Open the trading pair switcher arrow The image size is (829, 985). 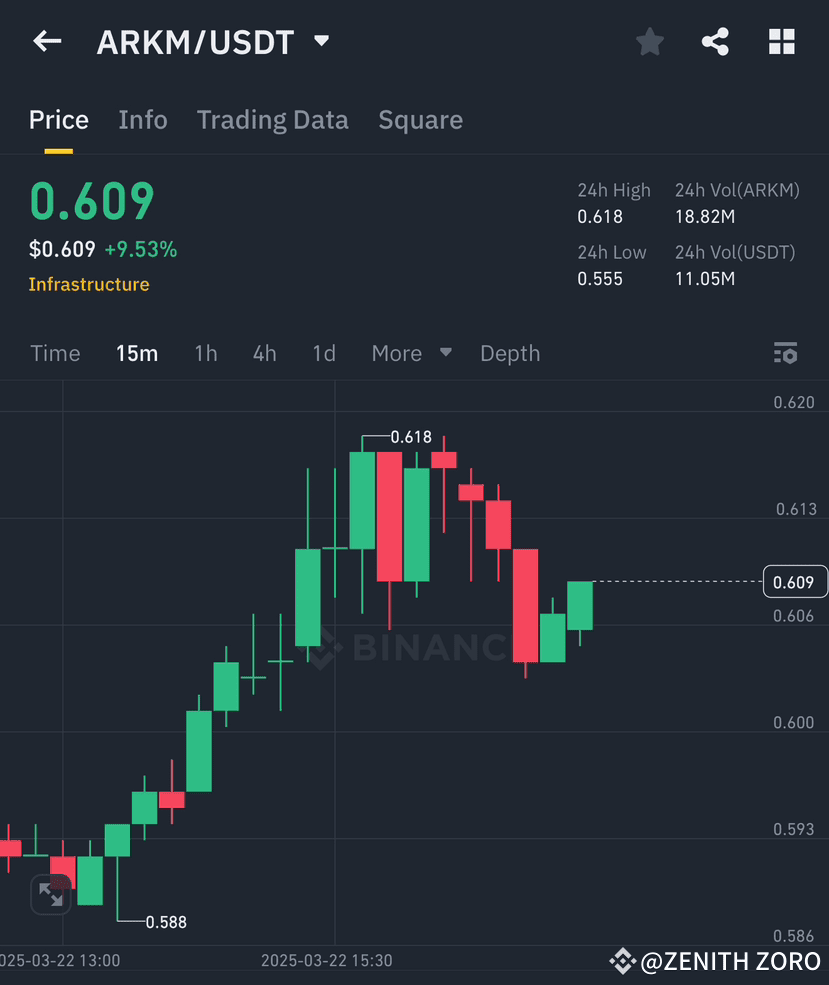[x=320, y=41]
